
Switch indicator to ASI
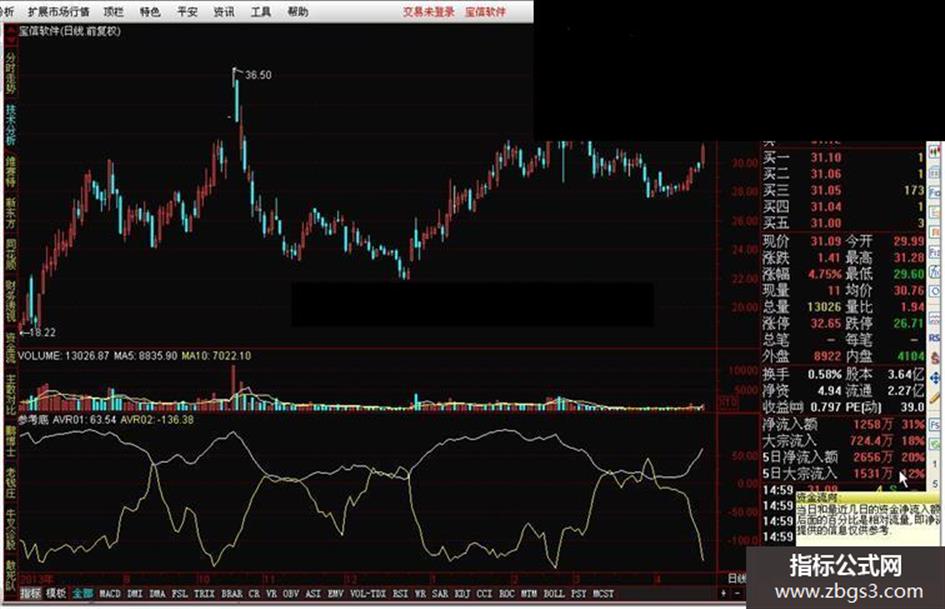[x=313, y=593]
